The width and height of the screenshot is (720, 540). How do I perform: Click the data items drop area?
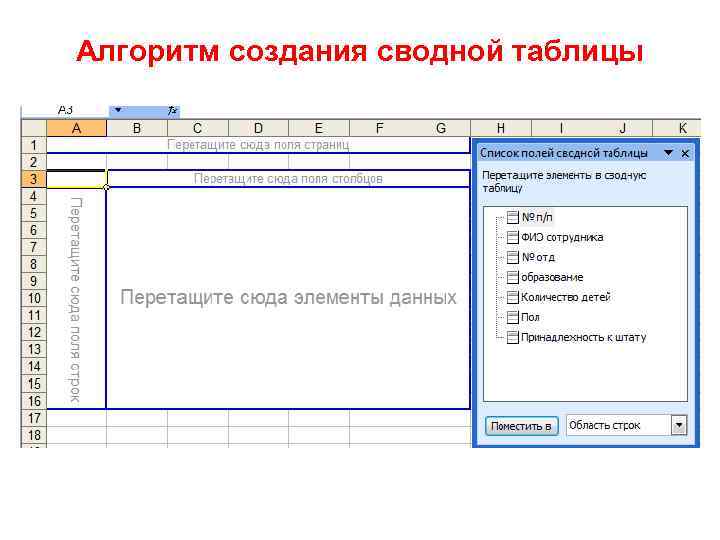click(288, 298)
